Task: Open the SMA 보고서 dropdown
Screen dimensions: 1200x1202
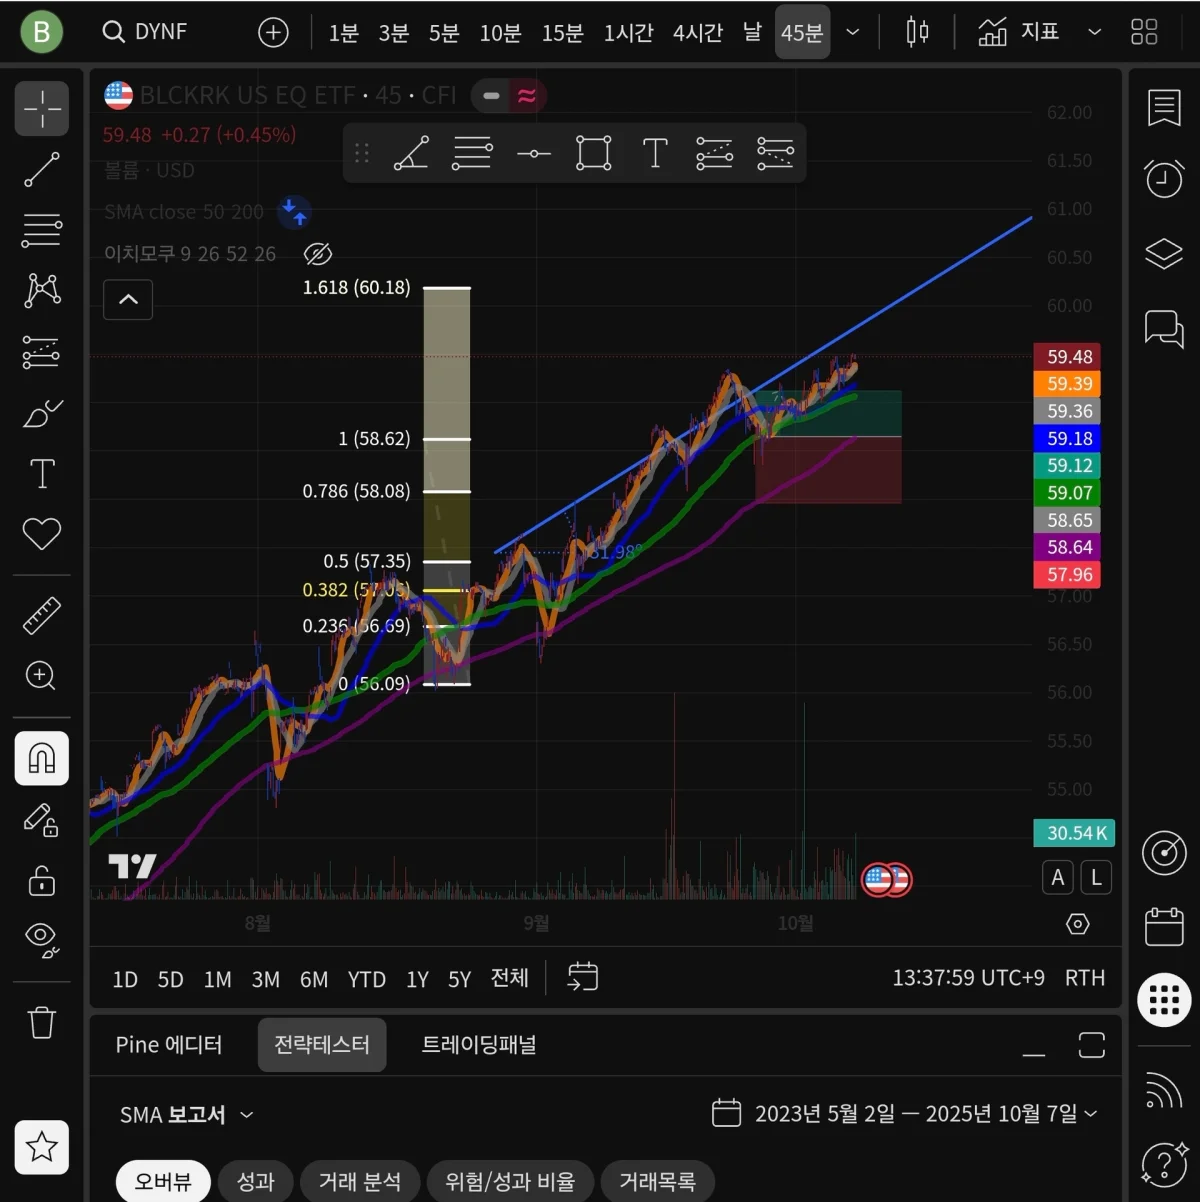Action: point(187,1114)
